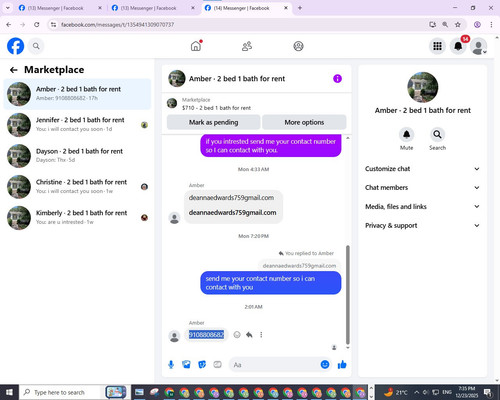Open Amber's profile photo in right panel
This screenshot has height=400, width=500.
coord(423,87)
